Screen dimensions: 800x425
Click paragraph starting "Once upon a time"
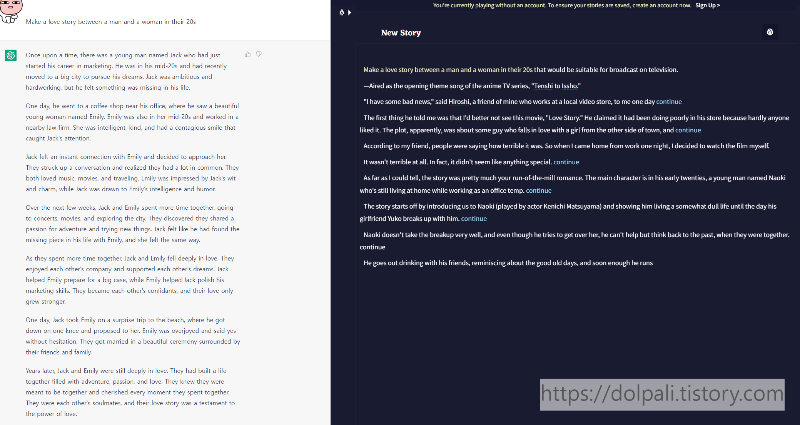127,71
